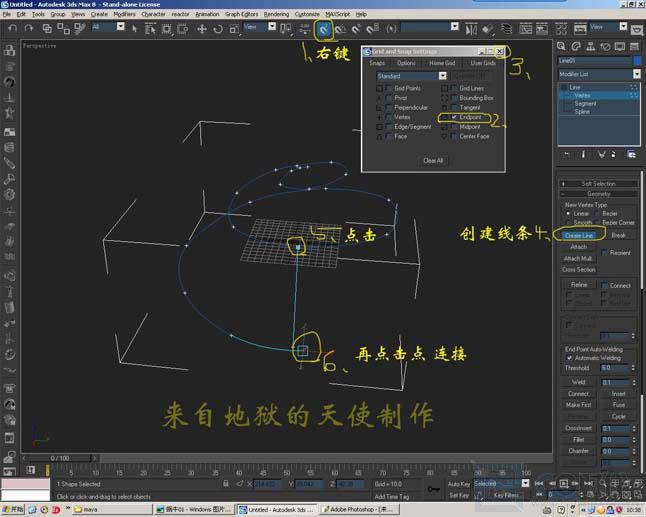Click Set Keys key icon in status bar
This screenshot has height=517, width=646.
(433, 489)
